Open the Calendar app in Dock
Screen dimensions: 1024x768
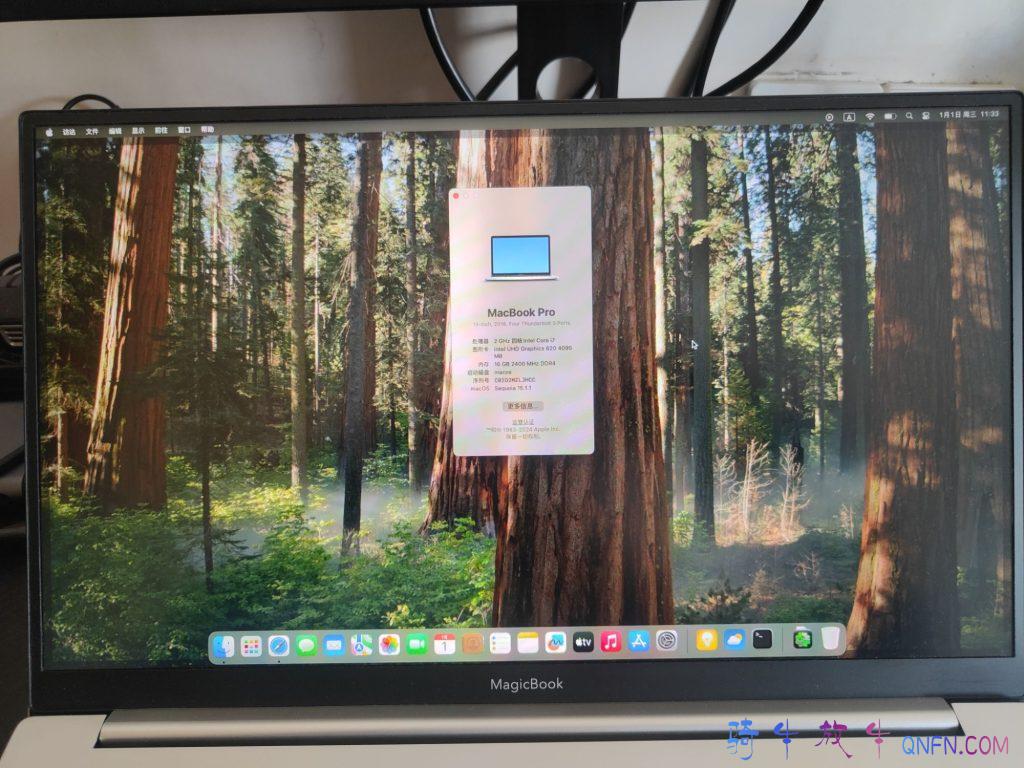click(445, 644)
